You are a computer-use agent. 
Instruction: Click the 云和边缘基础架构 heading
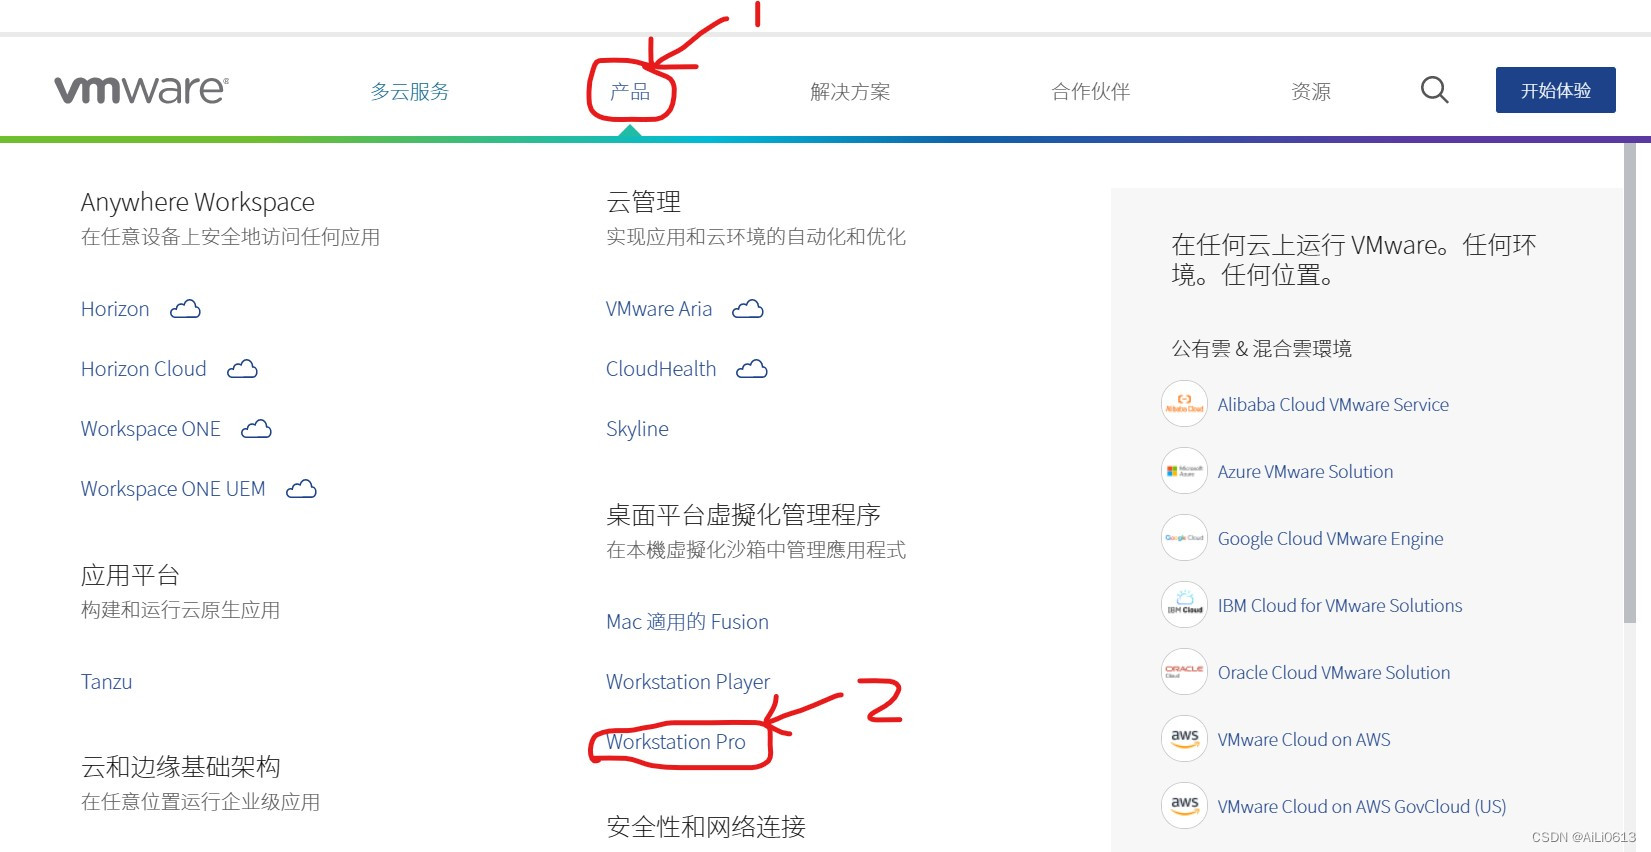181,767
